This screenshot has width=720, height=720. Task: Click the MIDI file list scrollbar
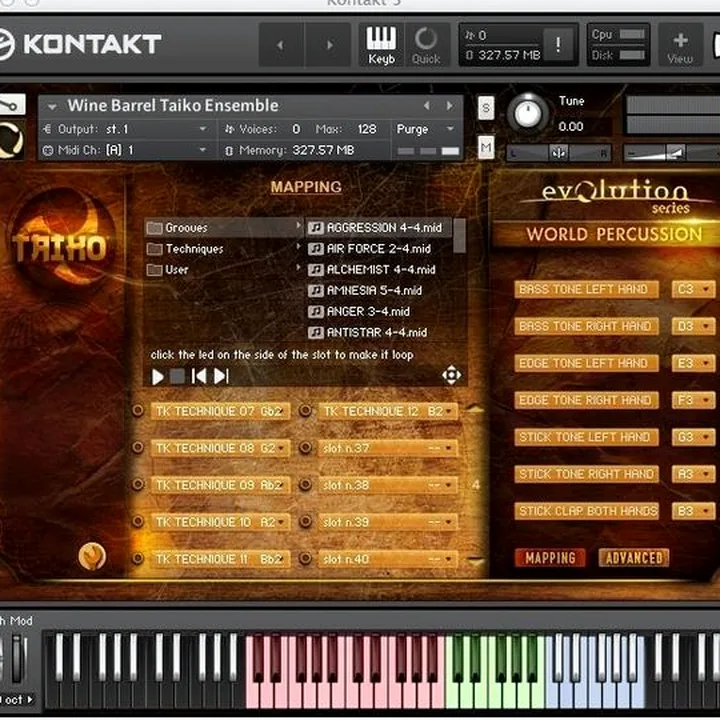pyautogui.click(x=460, y=236)
